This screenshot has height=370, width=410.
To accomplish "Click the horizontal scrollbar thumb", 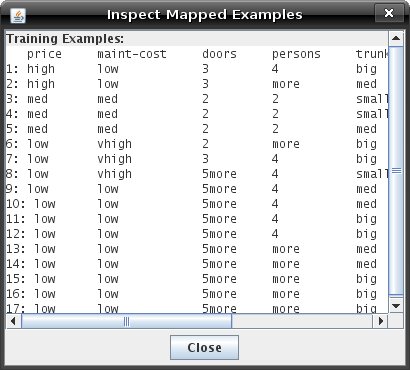I will point(126,321).
